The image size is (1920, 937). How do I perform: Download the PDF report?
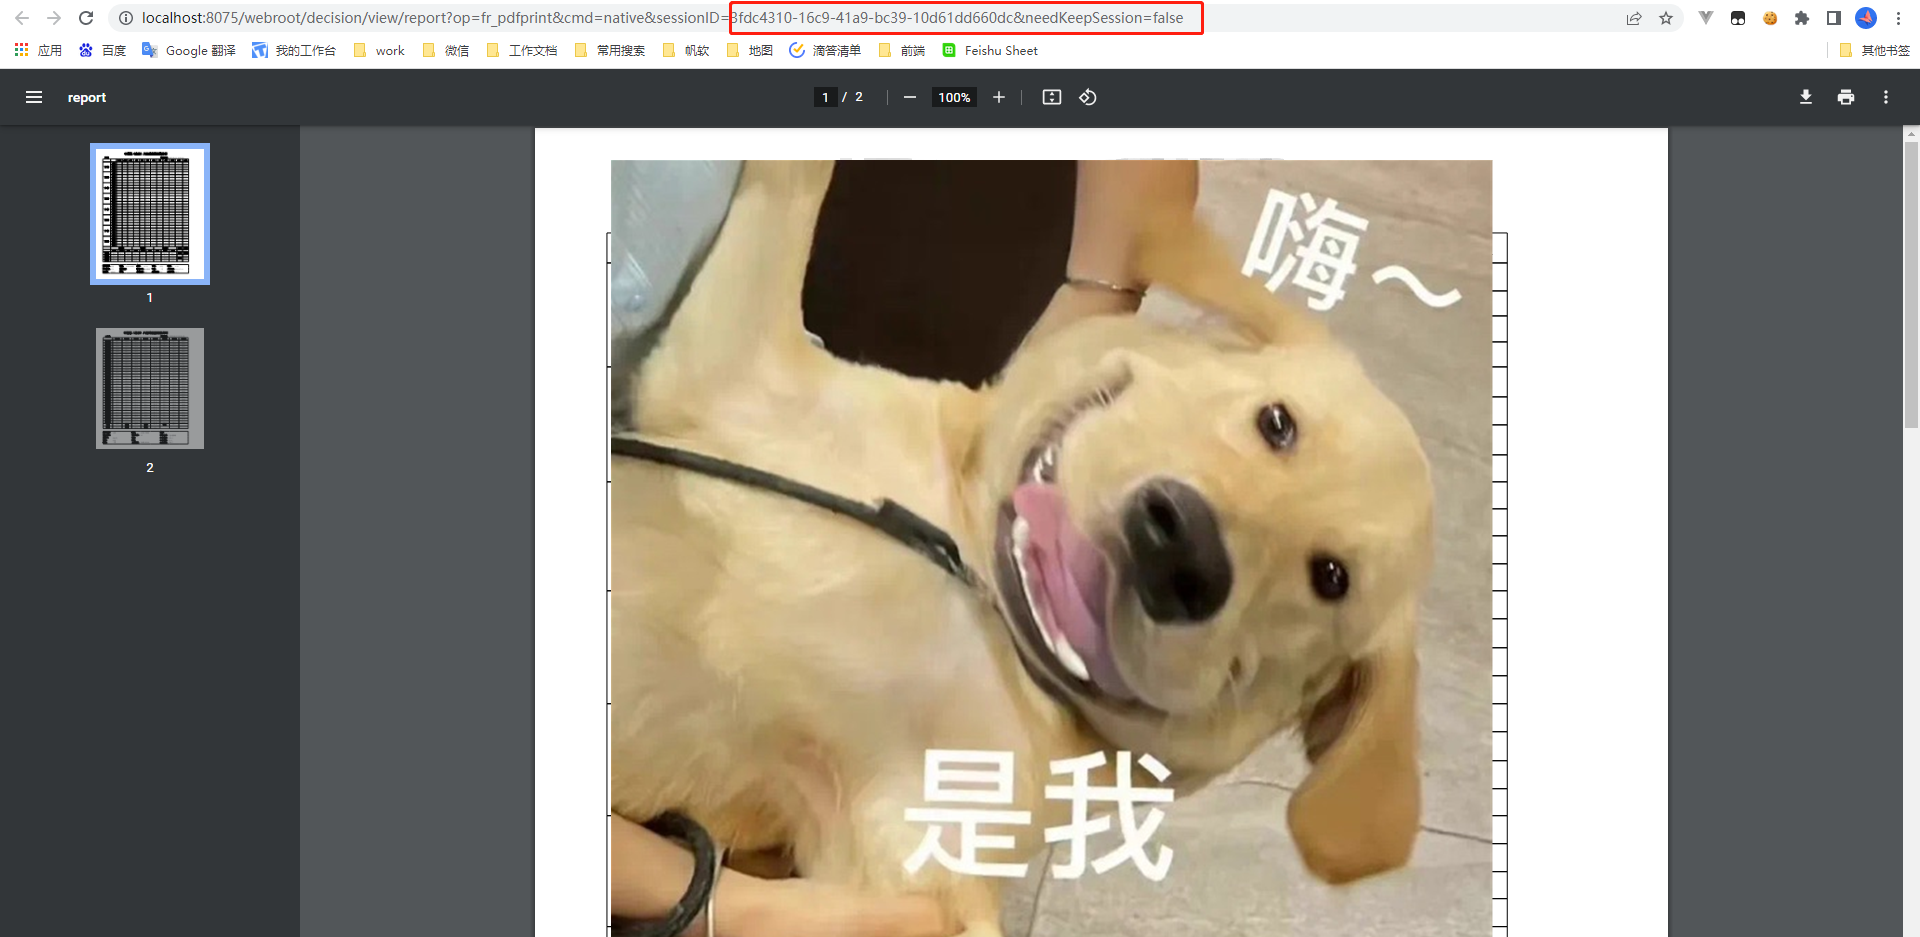(1805, 97)
